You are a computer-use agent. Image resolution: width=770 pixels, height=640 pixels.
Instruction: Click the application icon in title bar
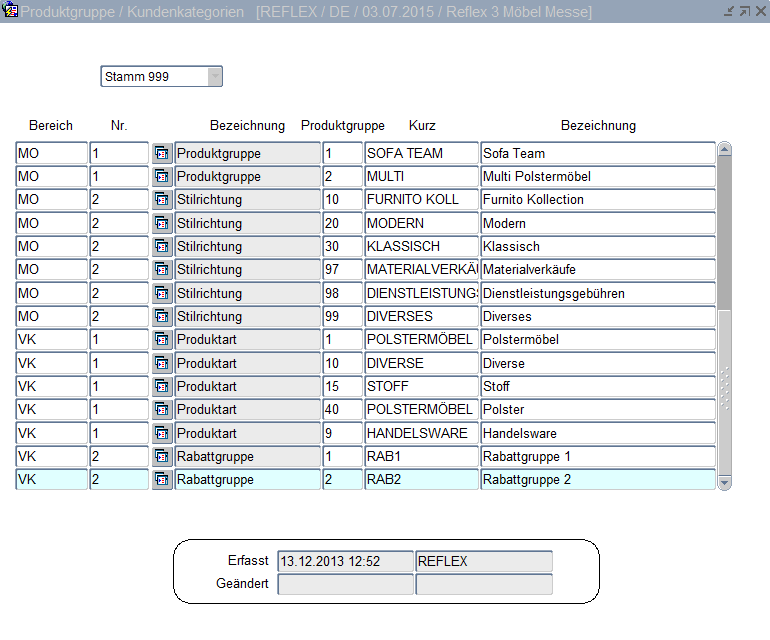[11, 12]
